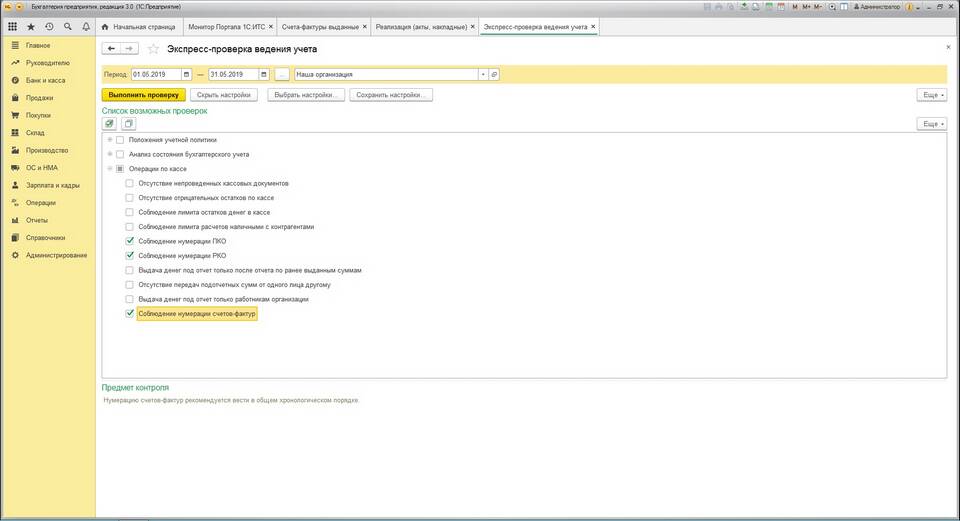Open History clock icon
The width and height of the screenshot is (960, 521).
pos(49,27)
